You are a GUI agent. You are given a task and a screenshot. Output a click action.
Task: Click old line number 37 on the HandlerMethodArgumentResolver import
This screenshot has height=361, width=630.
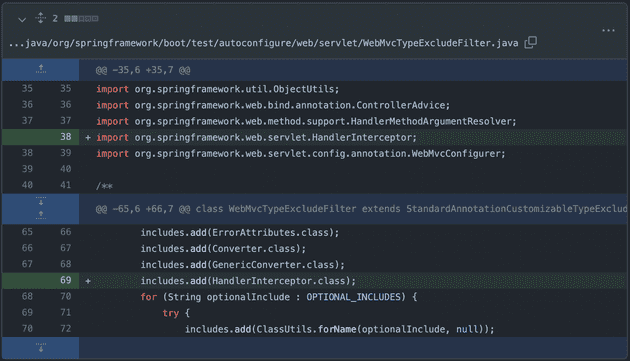coord(27,121)
